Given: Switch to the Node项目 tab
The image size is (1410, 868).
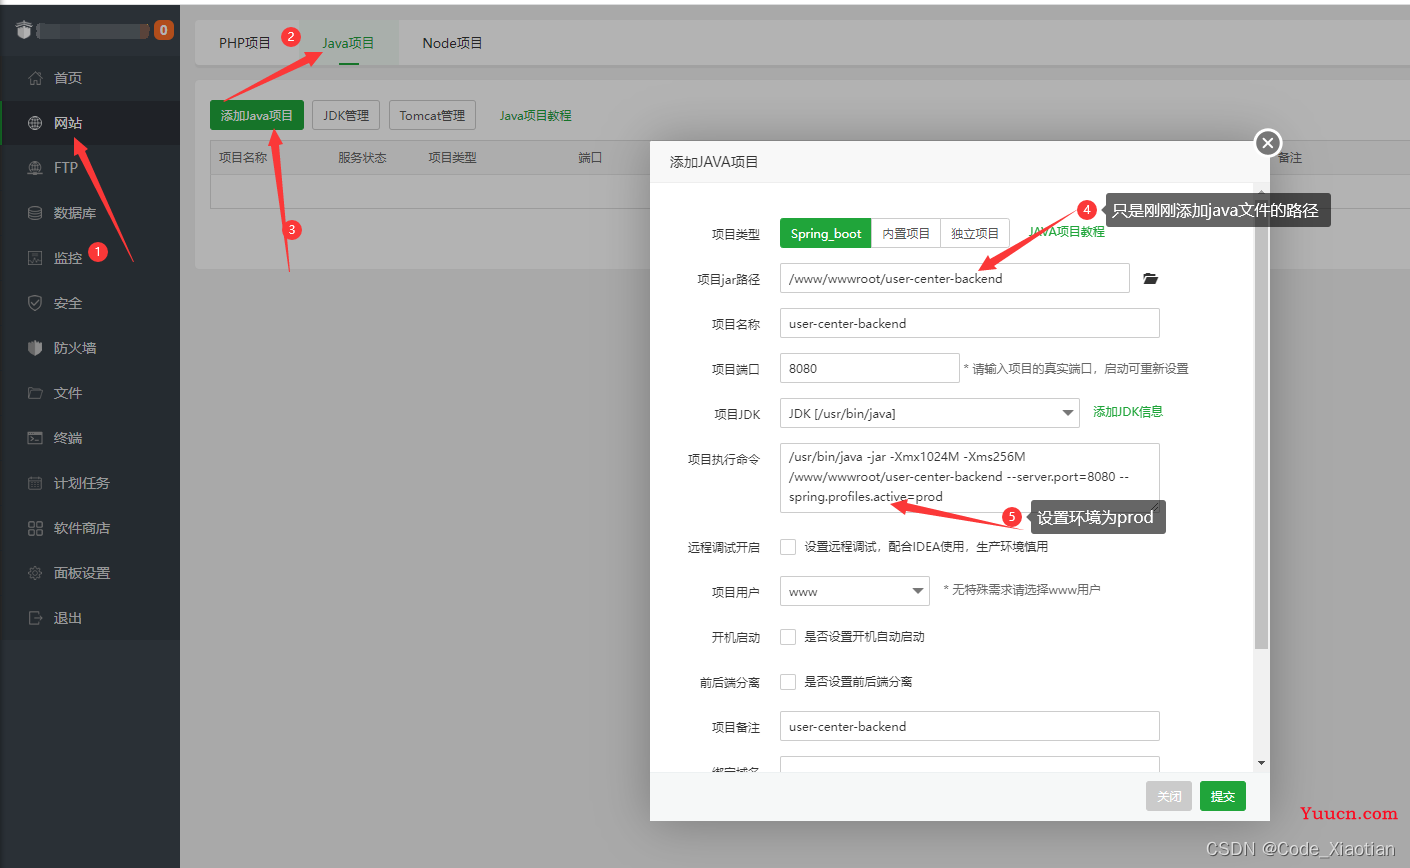Looking at the screenshot, I should point(452,43).
